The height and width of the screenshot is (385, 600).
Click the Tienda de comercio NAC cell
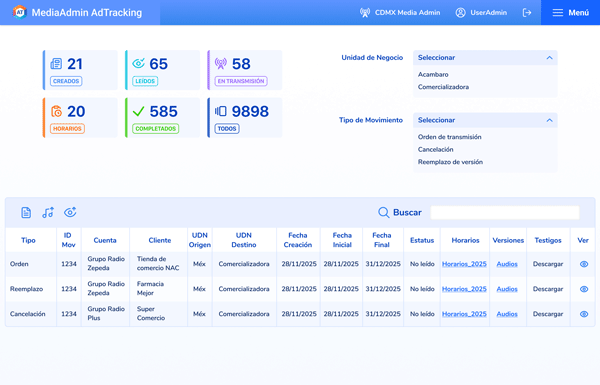tap(158, 263)
